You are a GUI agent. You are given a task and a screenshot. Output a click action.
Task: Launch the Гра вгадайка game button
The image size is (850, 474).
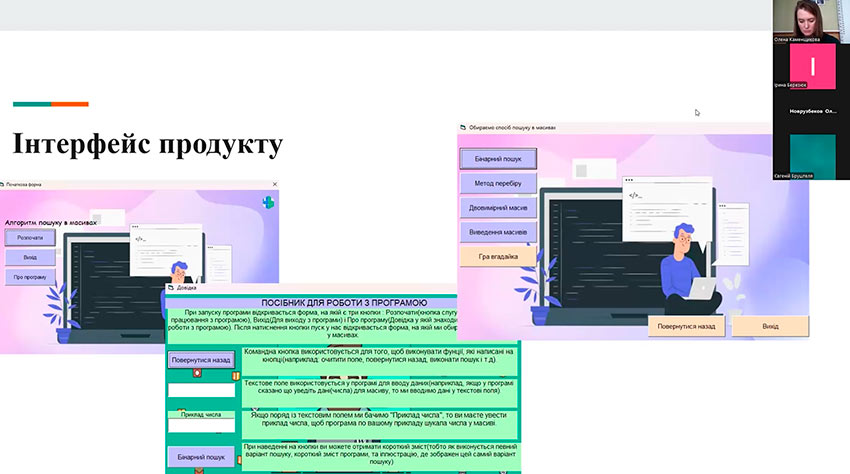pyautogui.click(x=498, y=257)
